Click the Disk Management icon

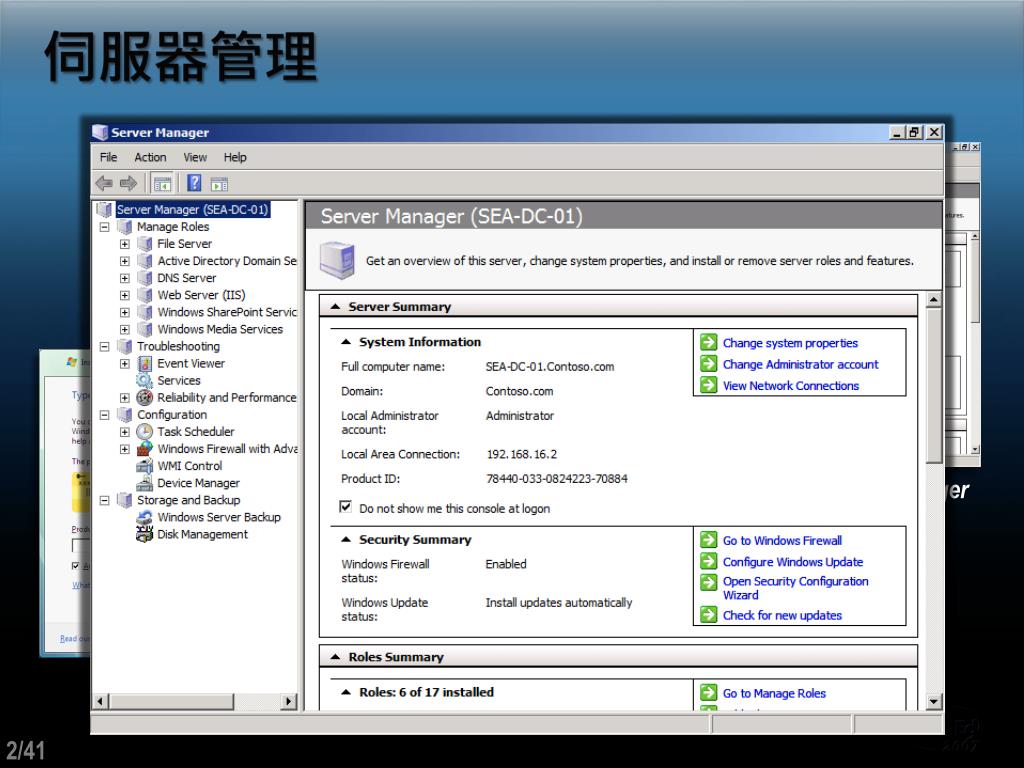tap(144, 534)
